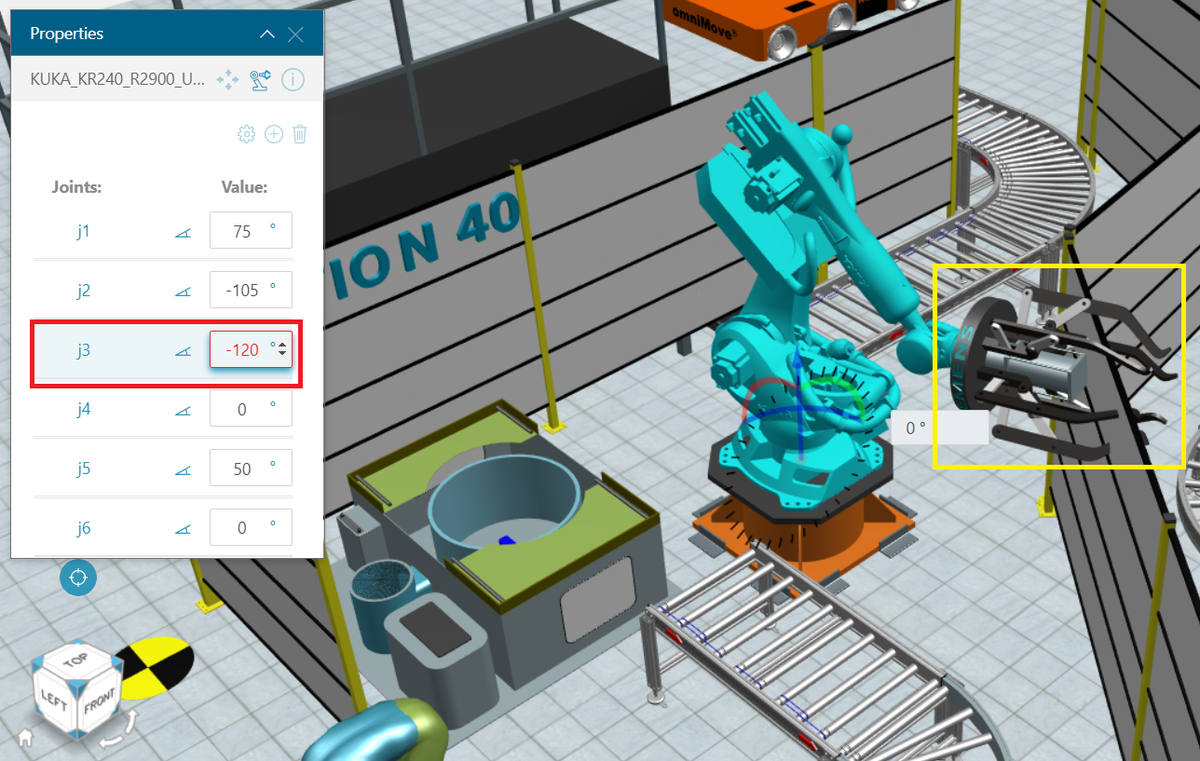Increase j3 value with the spinner arrows
1200x761 pixels.
(x=283, y=345)
